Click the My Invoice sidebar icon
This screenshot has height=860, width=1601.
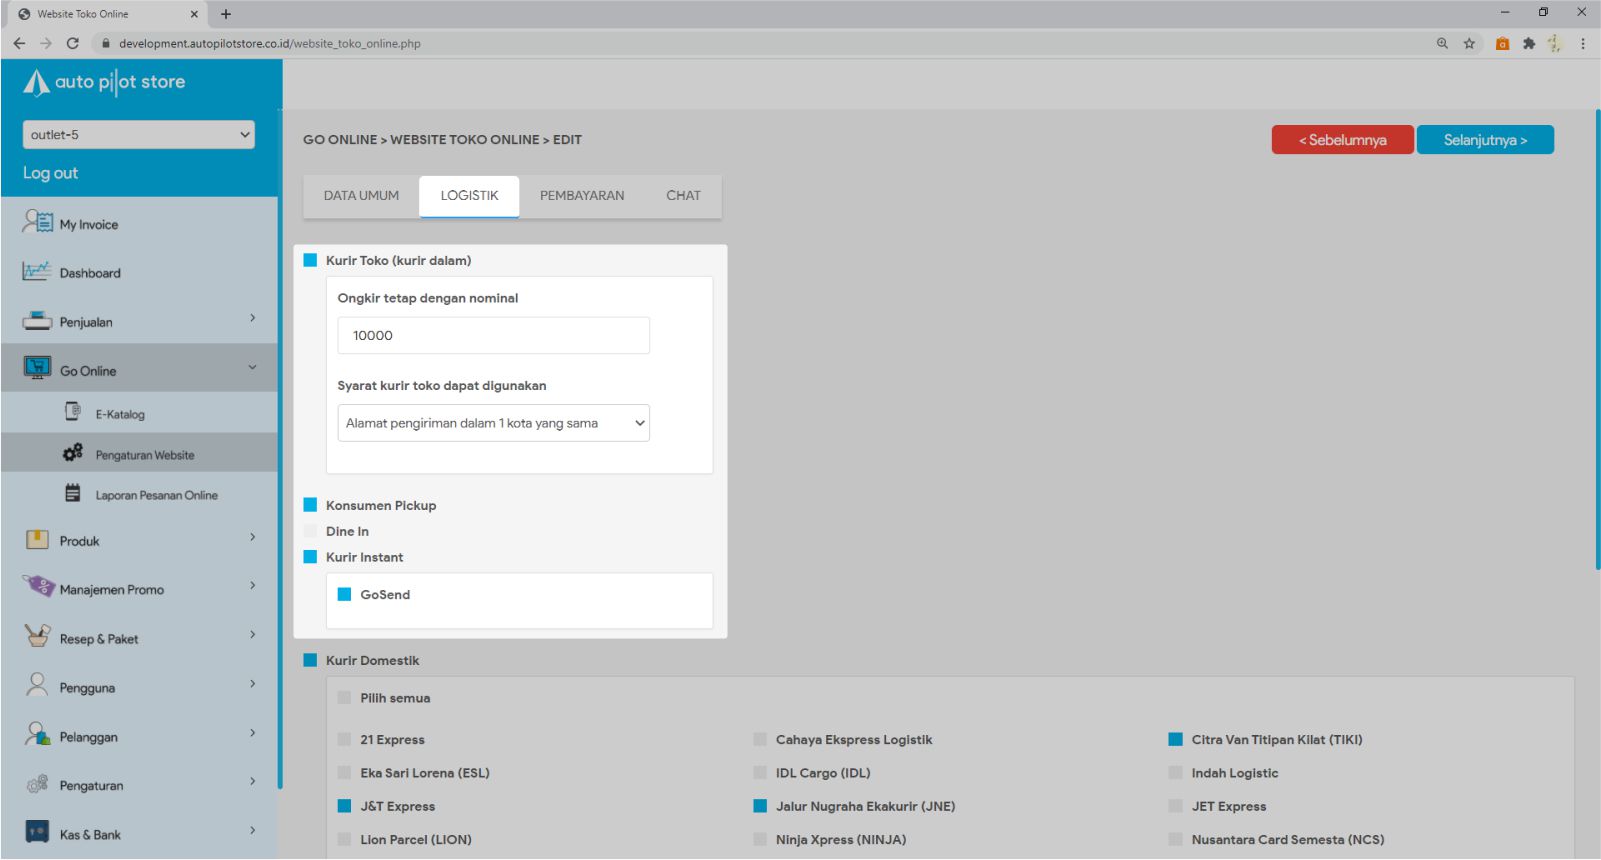point(38,222)
